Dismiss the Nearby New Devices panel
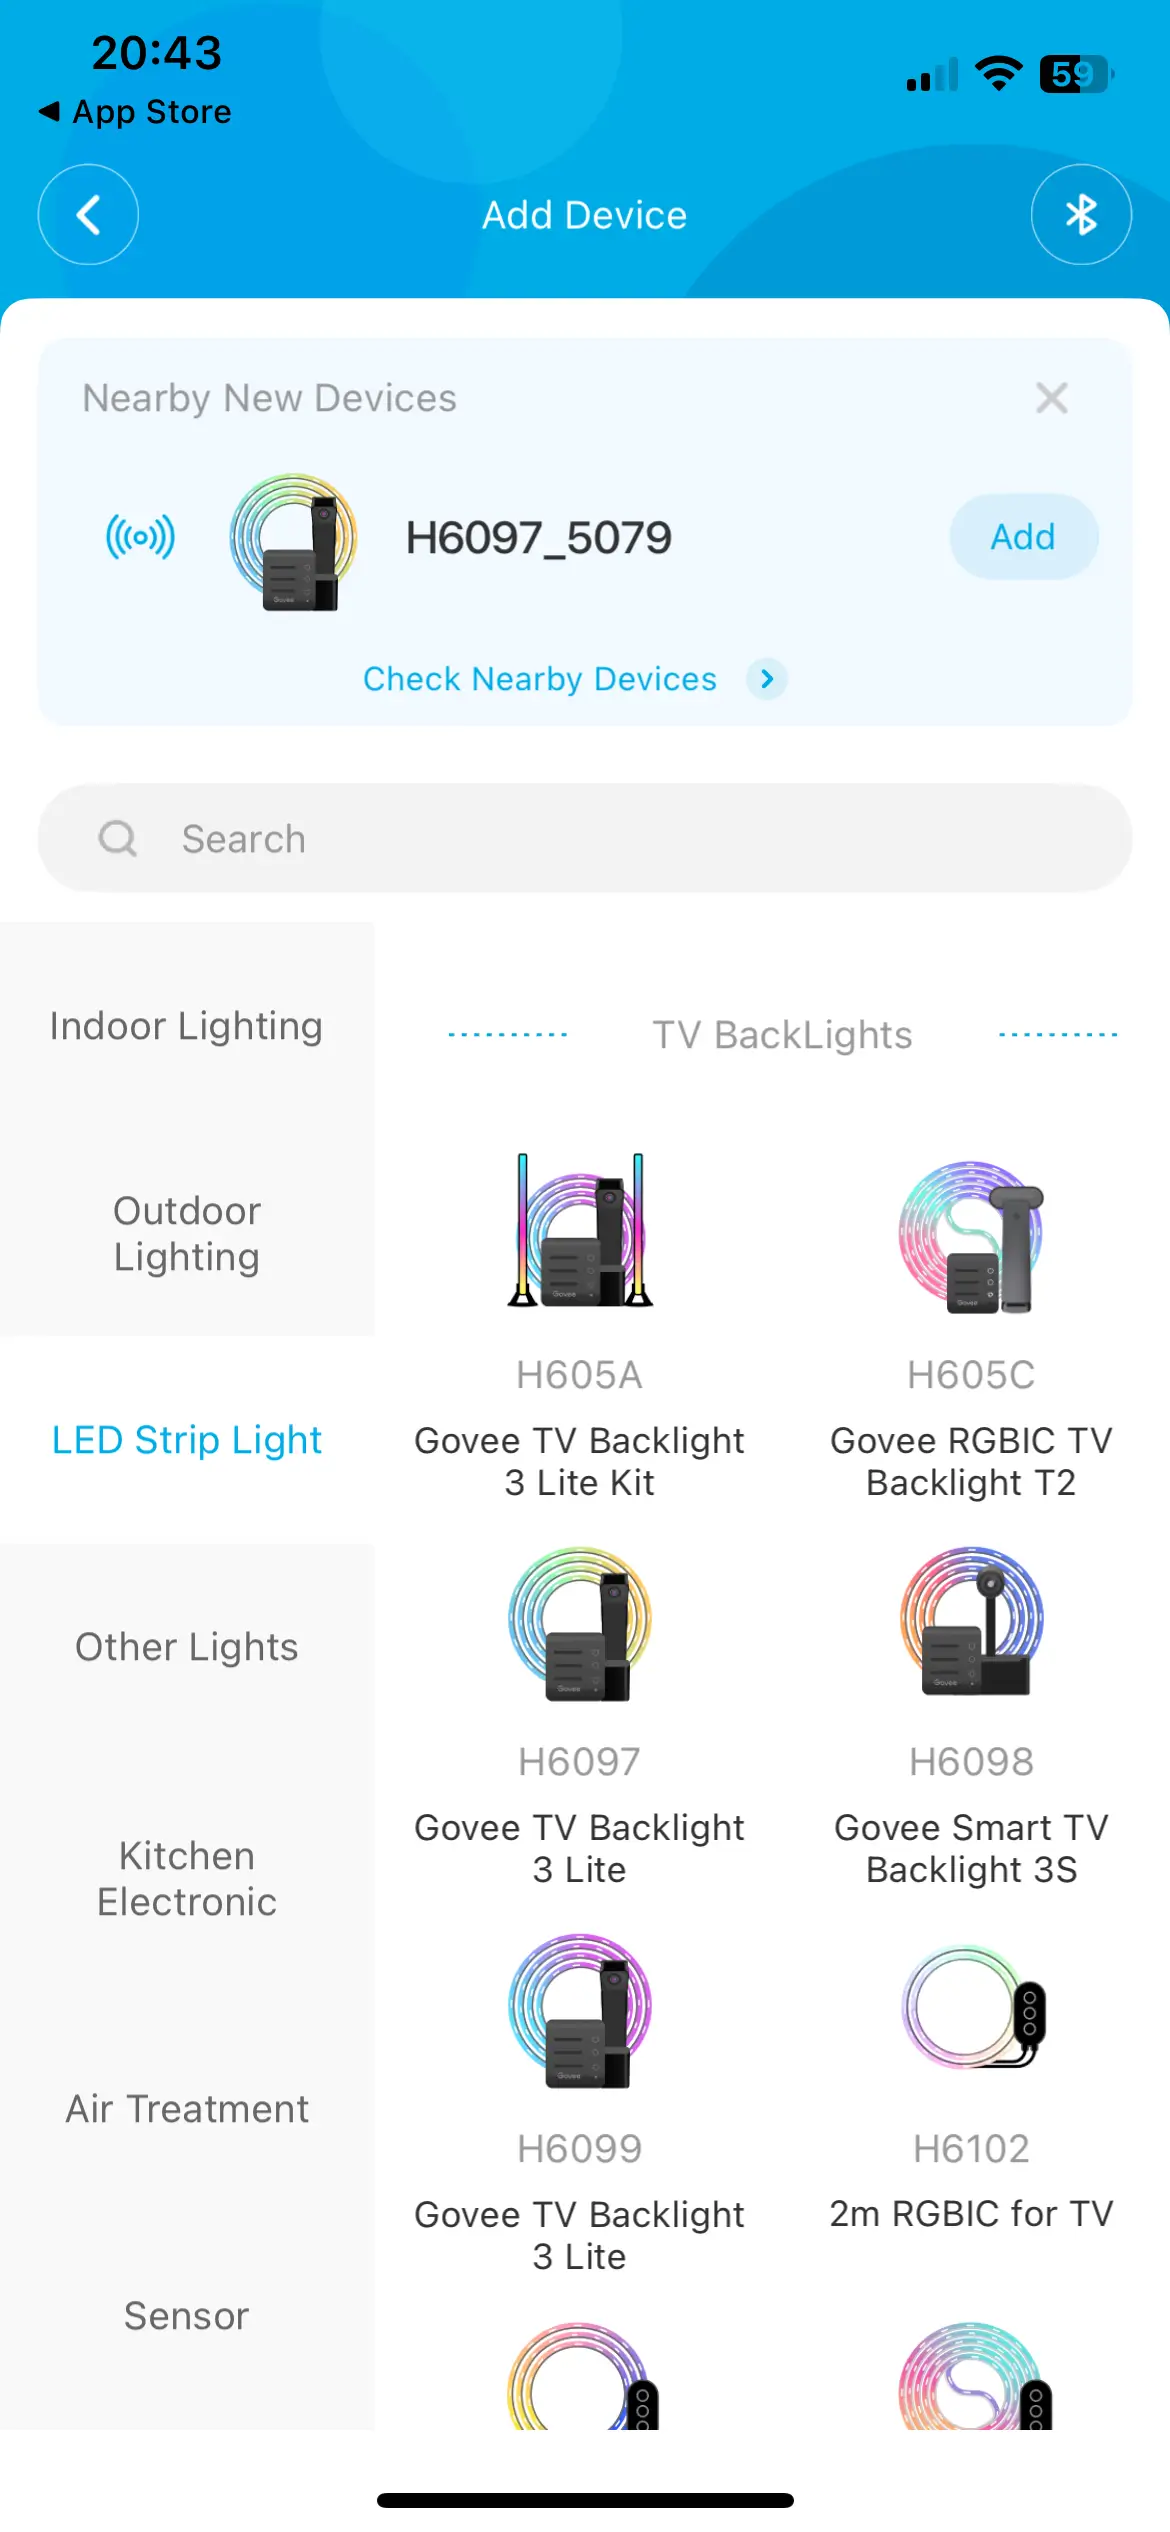 [1051, 398]
